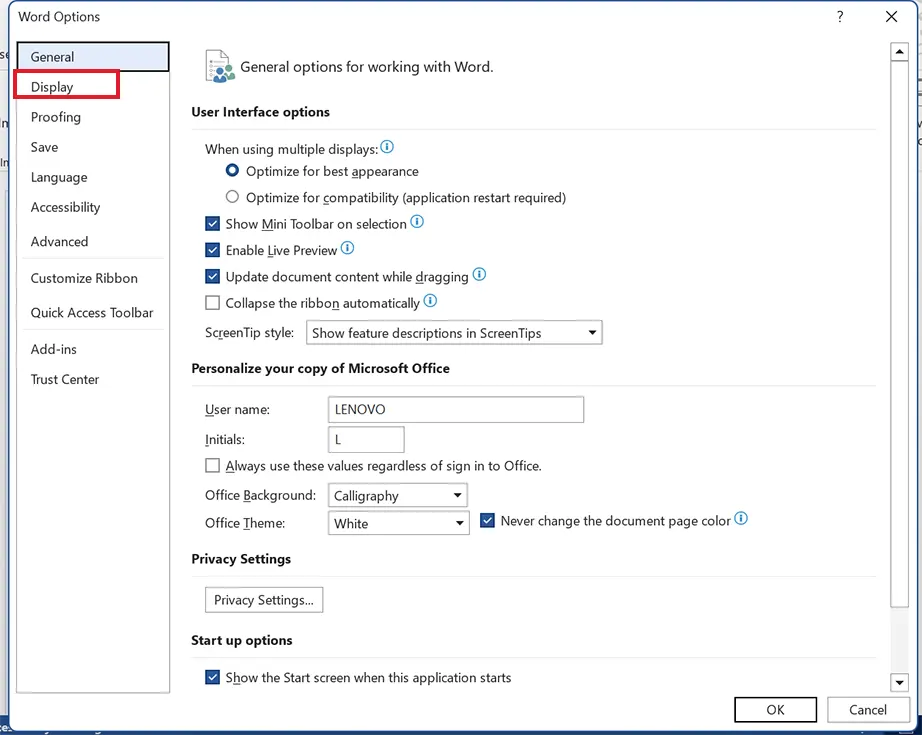Screen dimensions: 922x735
Task: Click info icon next to Show Mini Toolbar
Action: [x=417, y=222]
